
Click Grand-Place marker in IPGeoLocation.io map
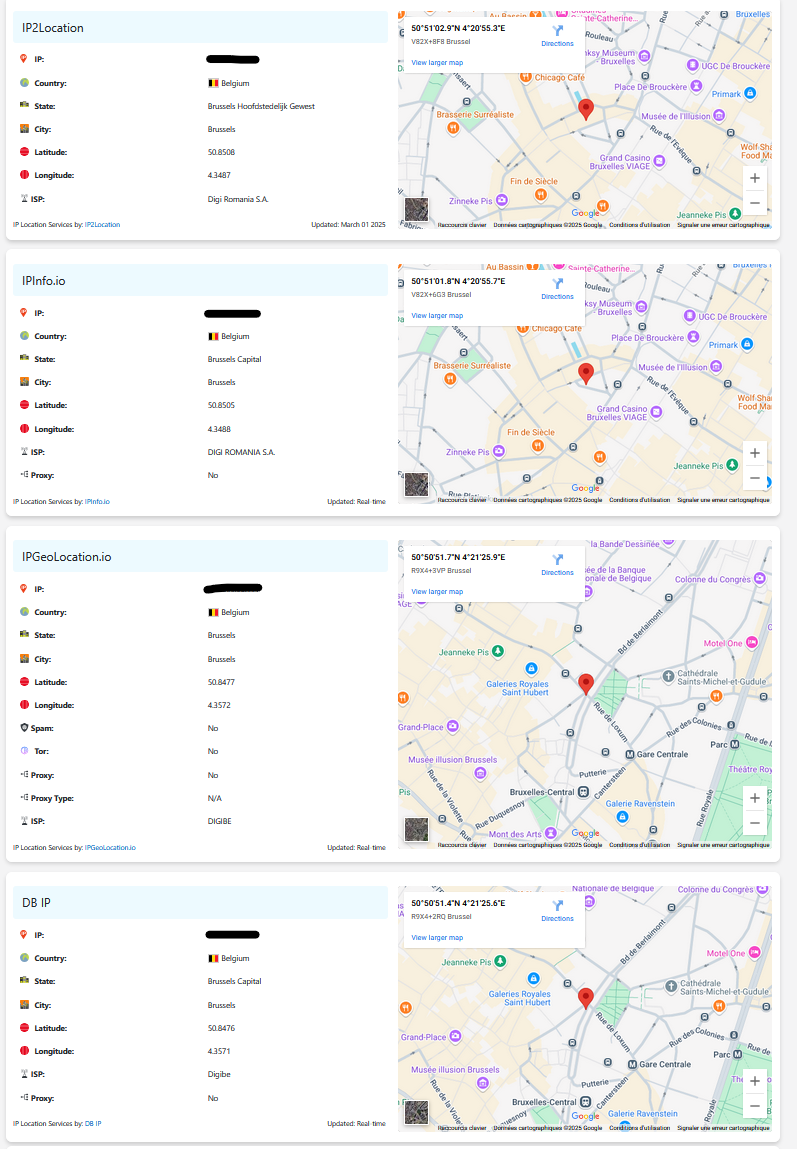(x=453, y=726)
